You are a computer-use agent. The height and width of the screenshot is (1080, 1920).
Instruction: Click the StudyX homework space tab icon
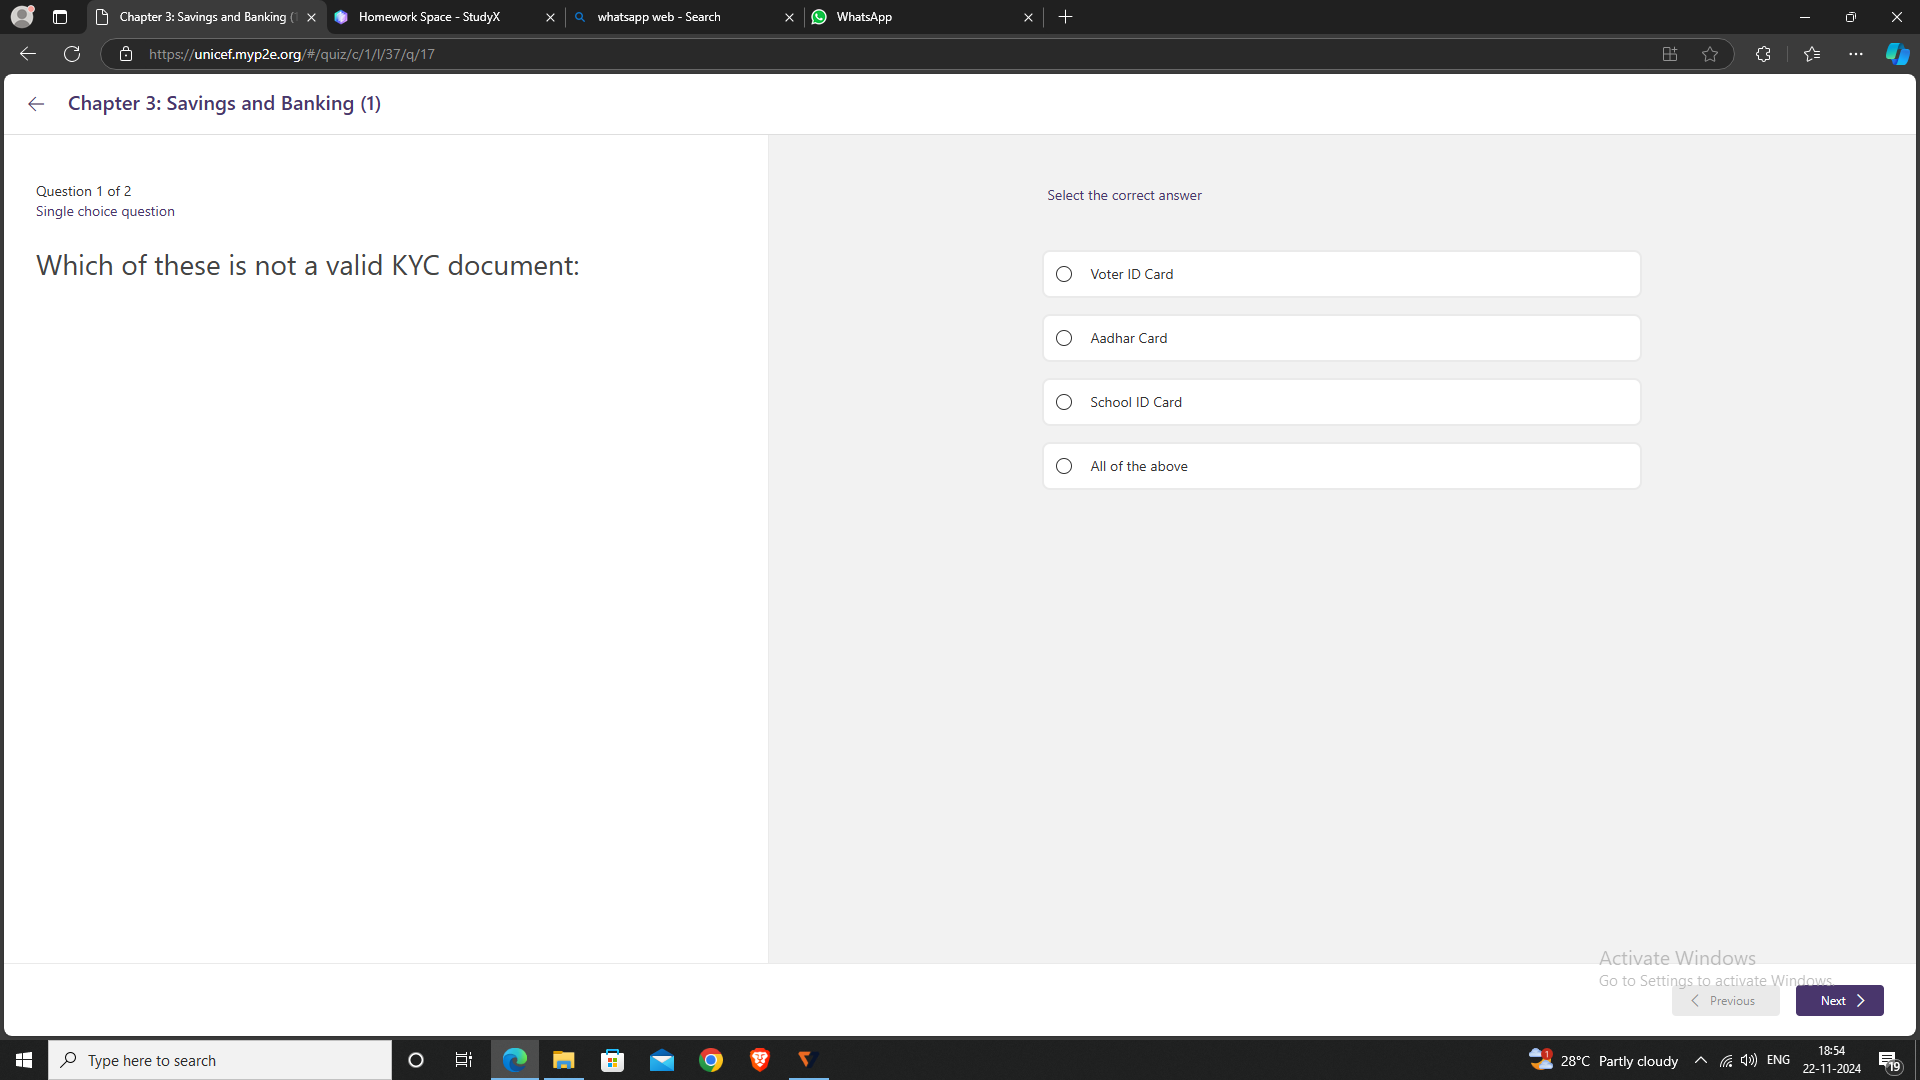pos(342,16)
